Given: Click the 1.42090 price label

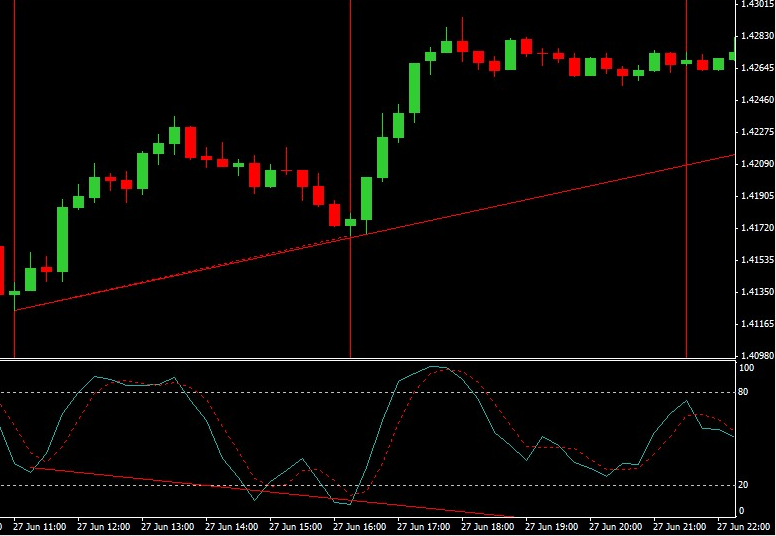Looking at the screenshot, I should coord(757,164).
